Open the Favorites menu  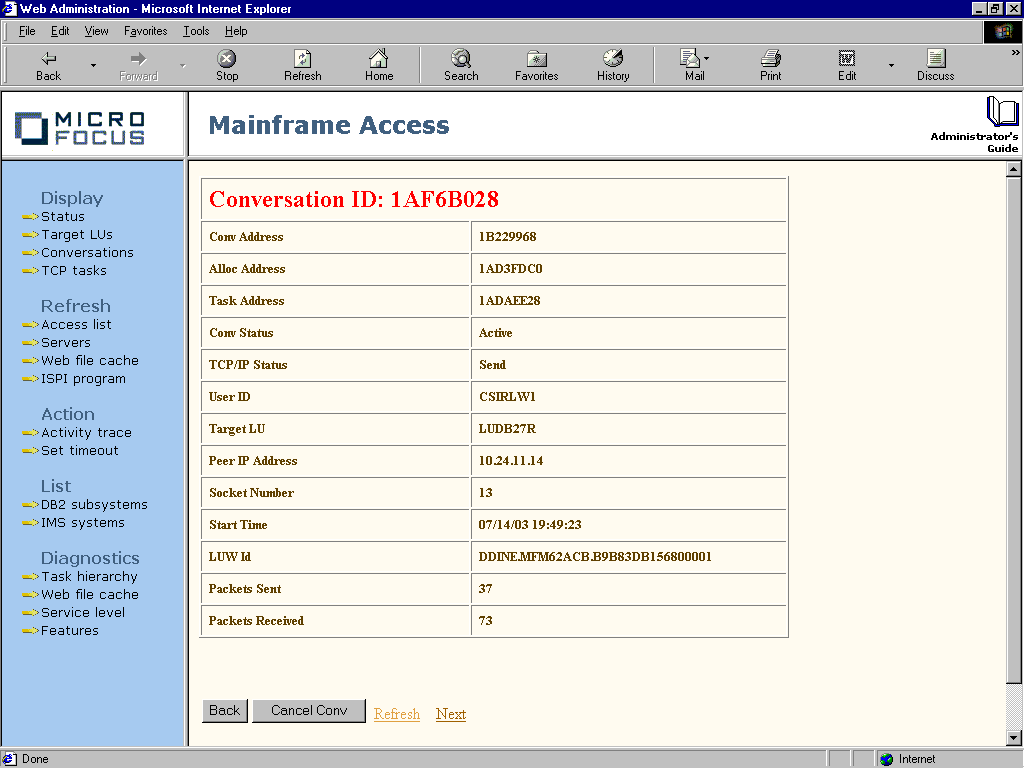(x=146, y=31)
